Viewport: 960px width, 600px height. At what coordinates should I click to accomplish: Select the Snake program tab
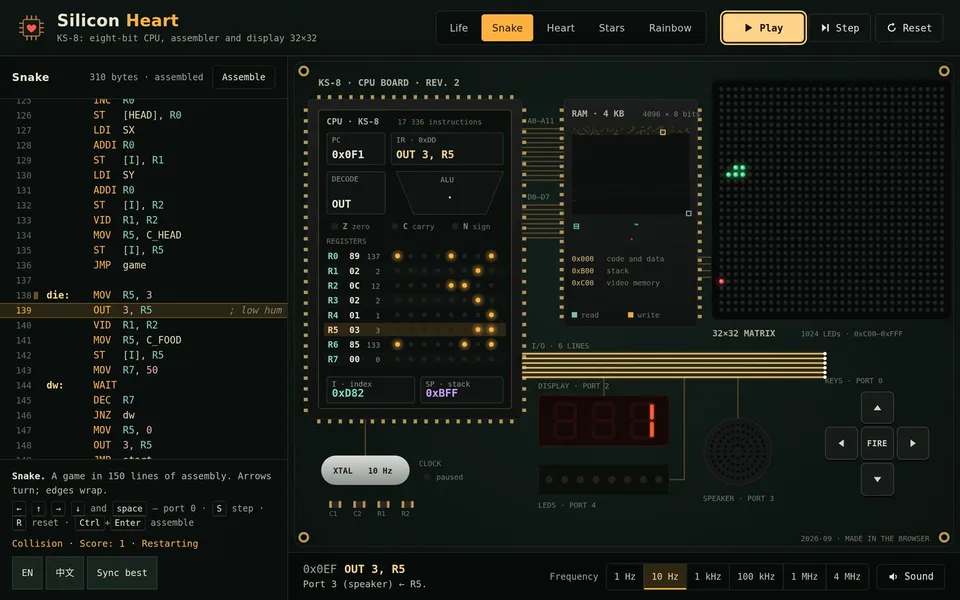[507, 28]
